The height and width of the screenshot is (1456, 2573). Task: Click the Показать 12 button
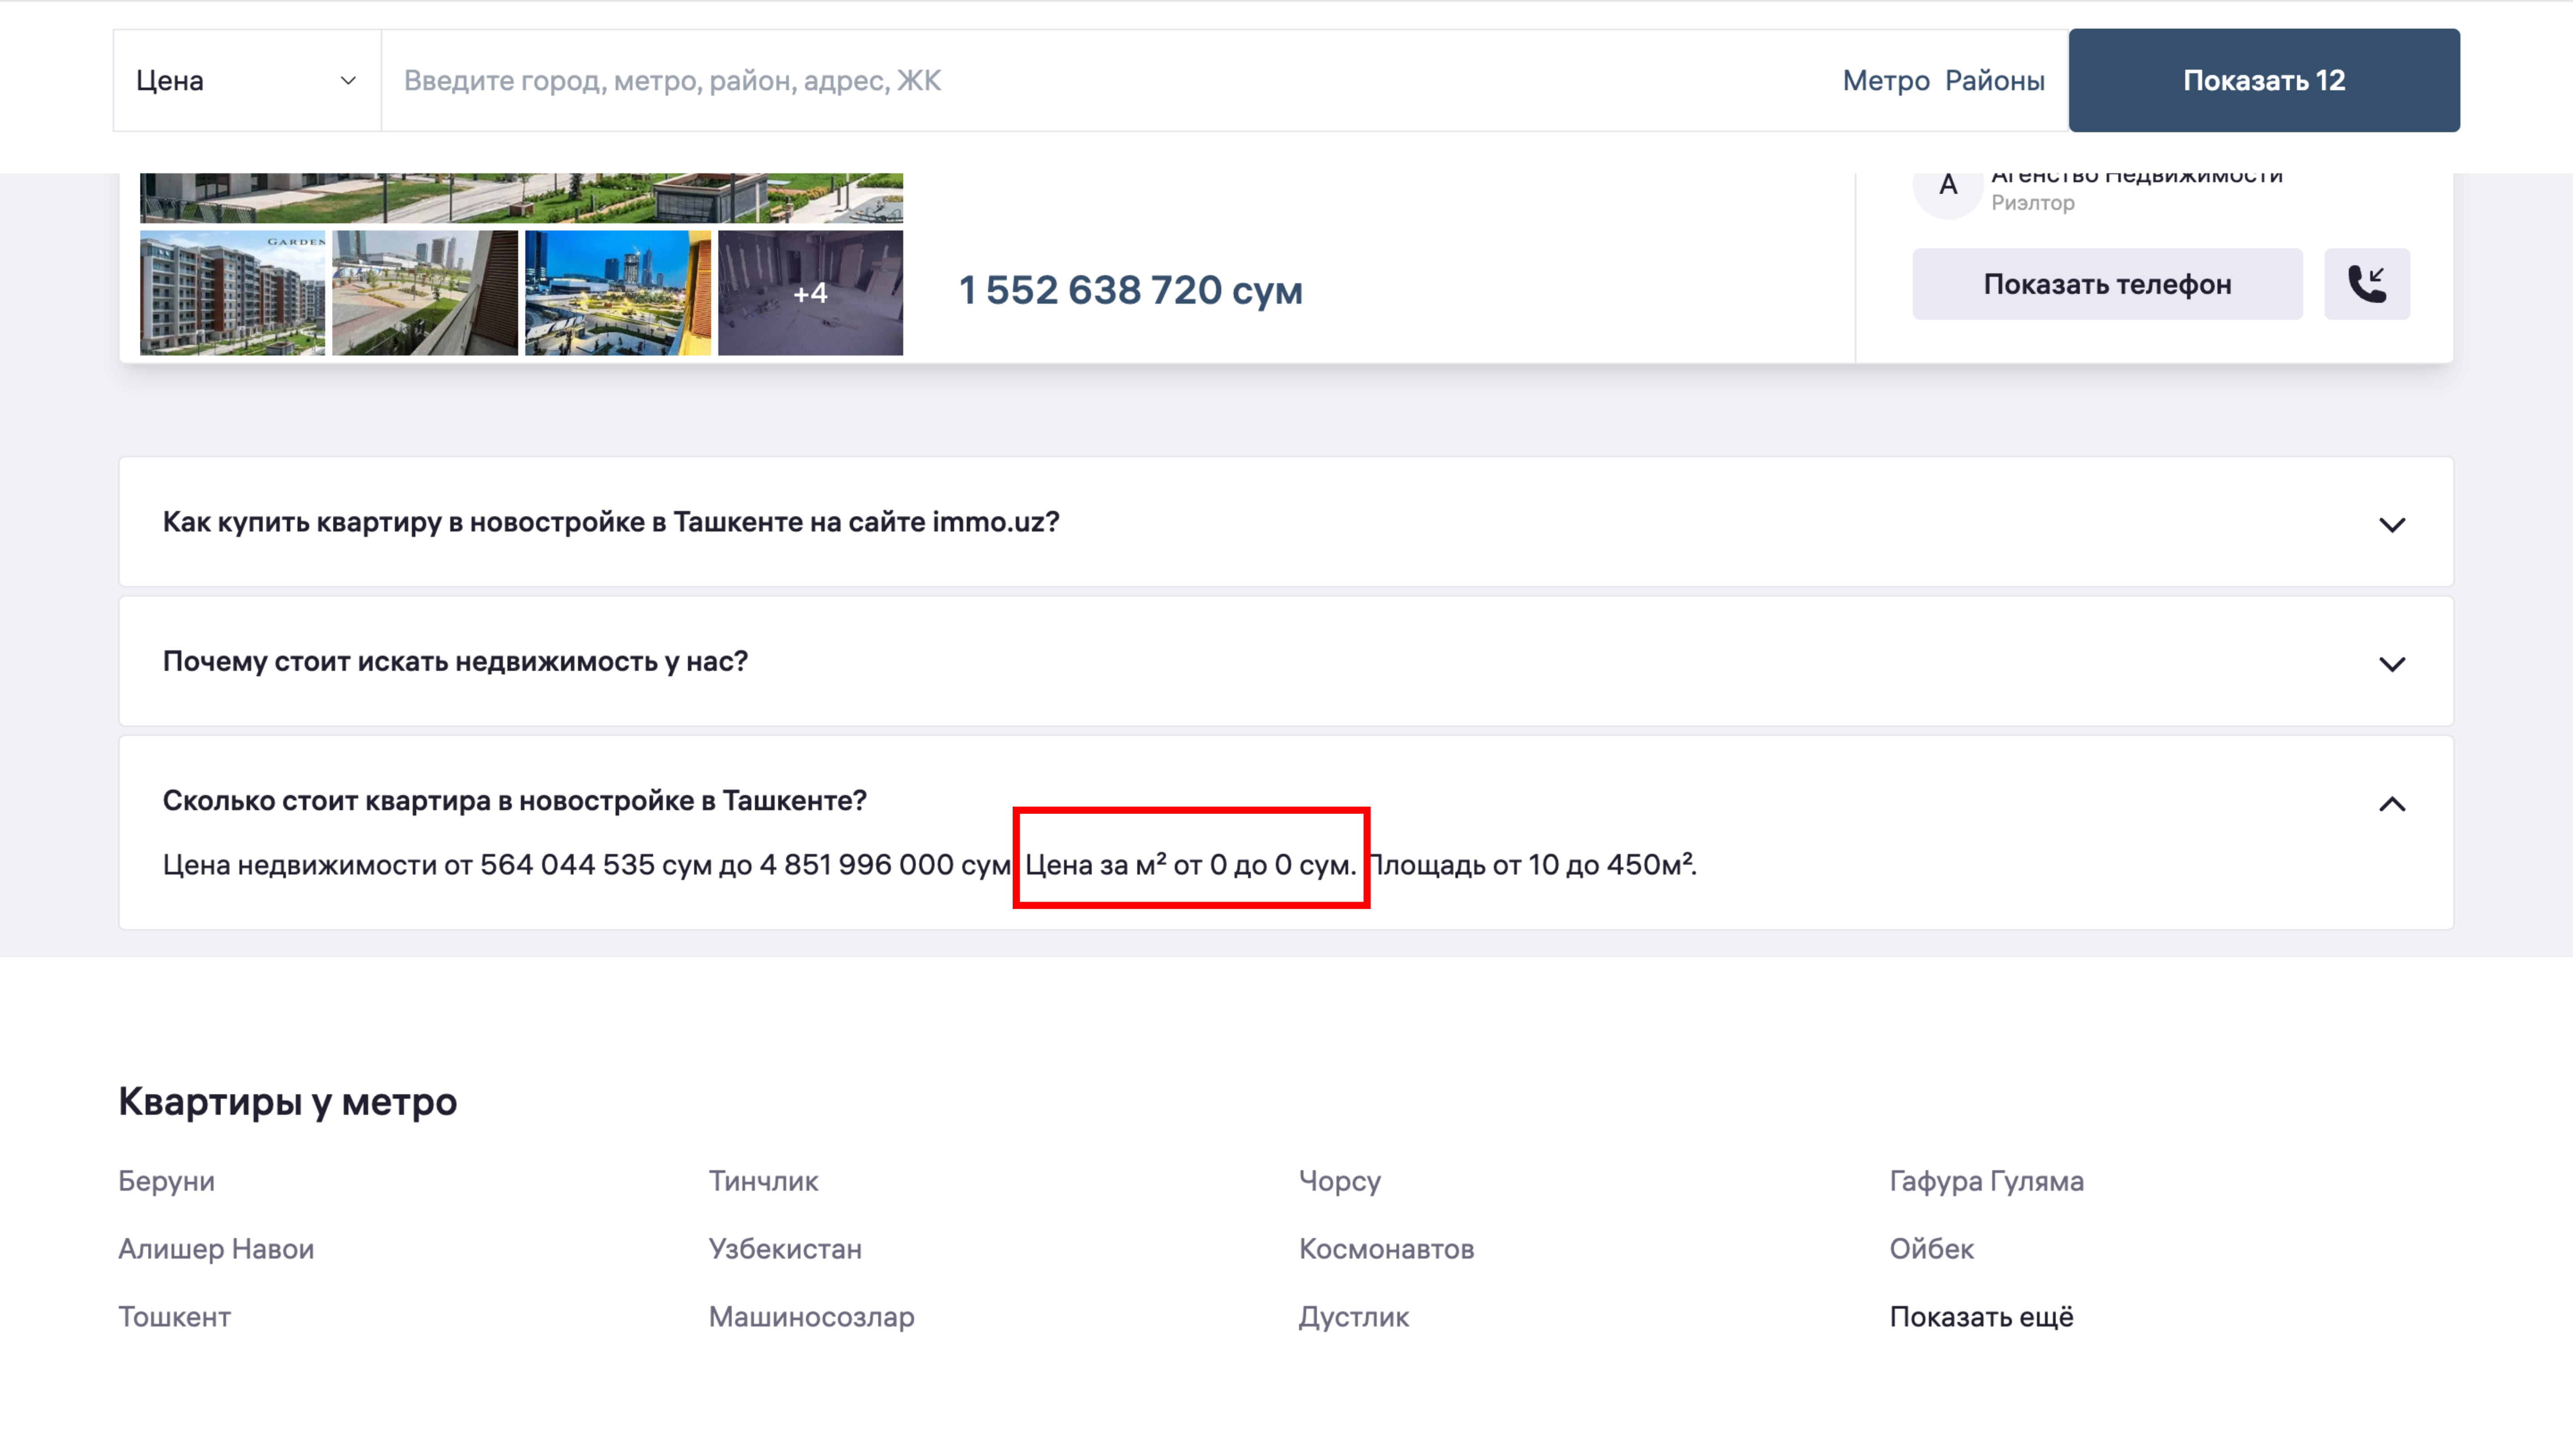(x=2263, y=80)
